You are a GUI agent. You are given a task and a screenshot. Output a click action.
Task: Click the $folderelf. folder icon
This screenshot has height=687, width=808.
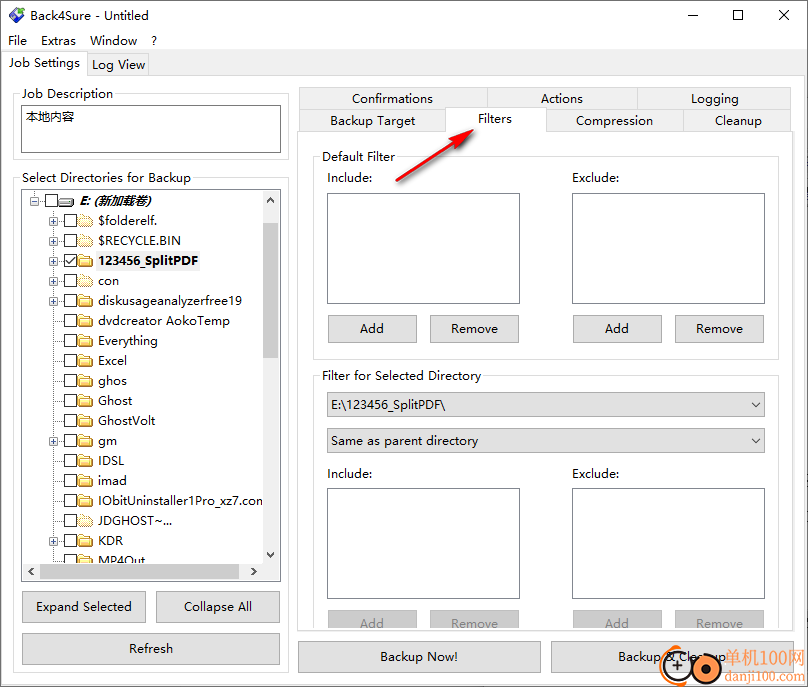click(86, 221)
